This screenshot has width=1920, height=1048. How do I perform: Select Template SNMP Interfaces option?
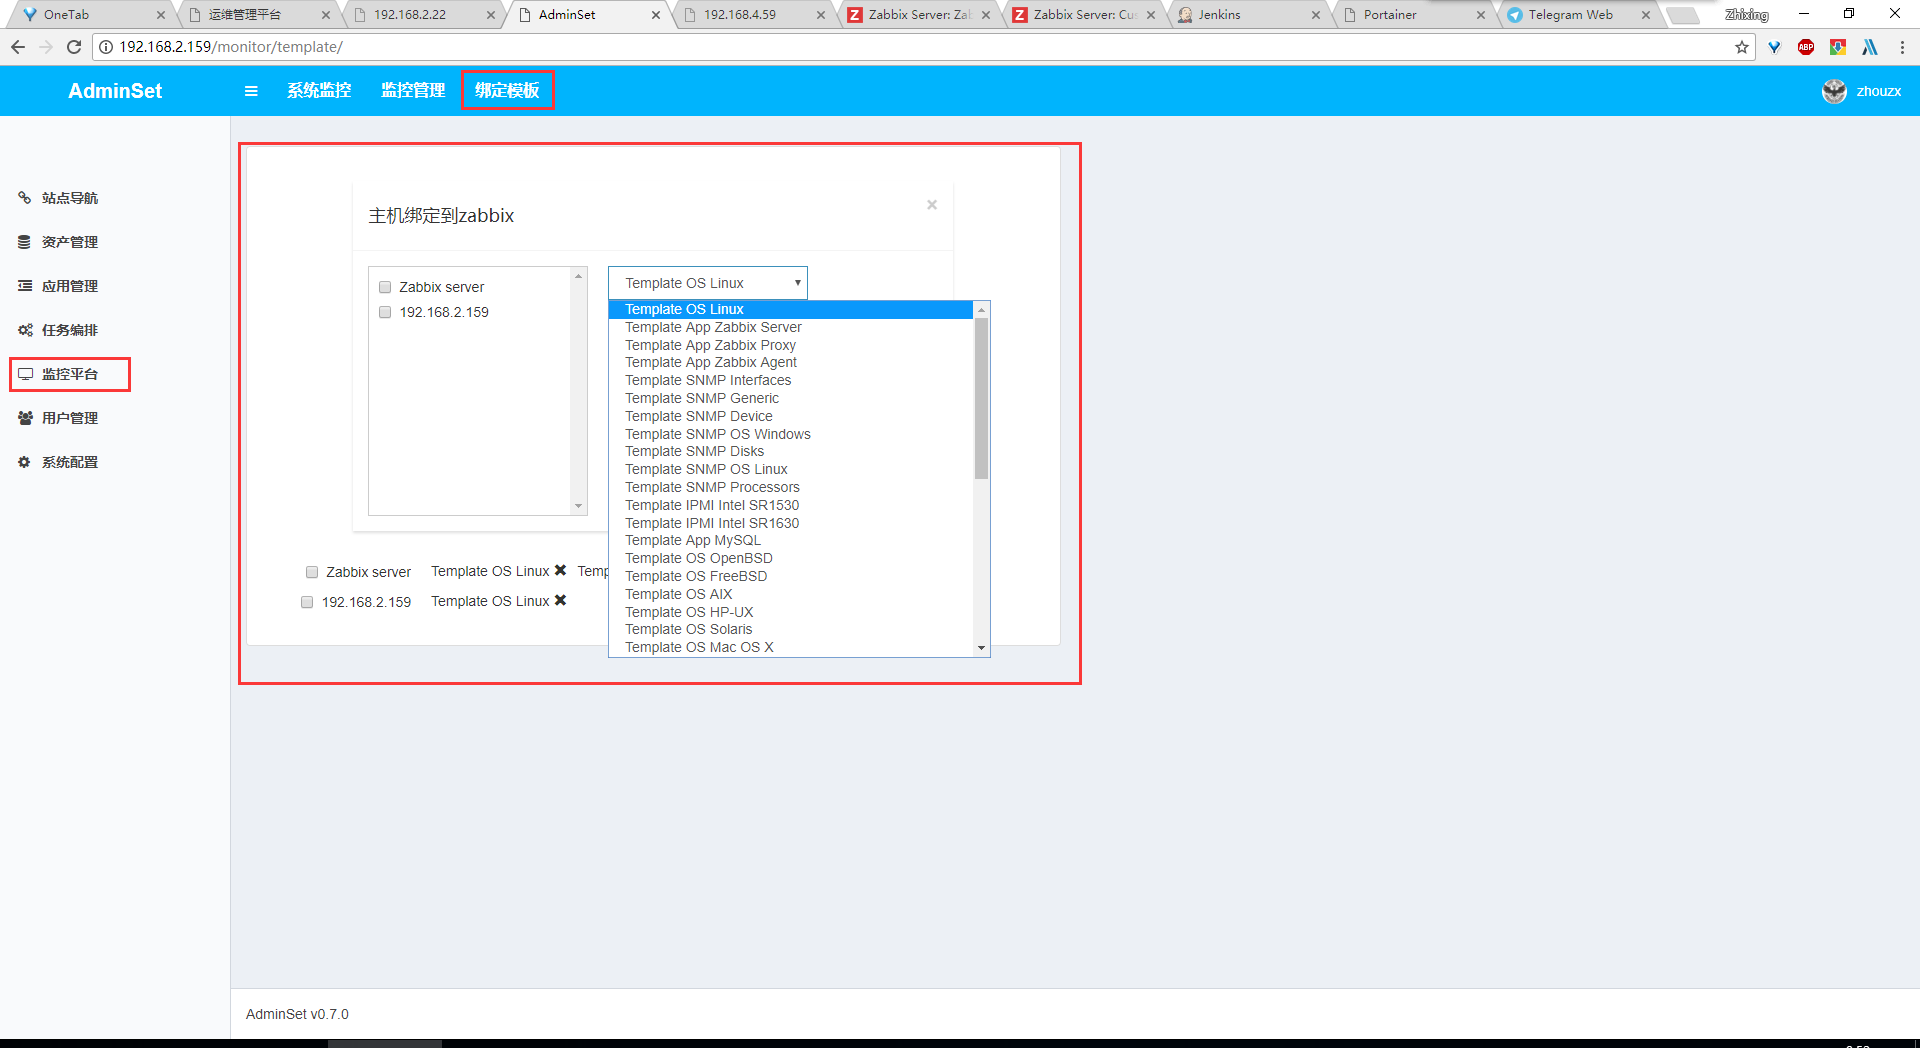tap(791, 380)
